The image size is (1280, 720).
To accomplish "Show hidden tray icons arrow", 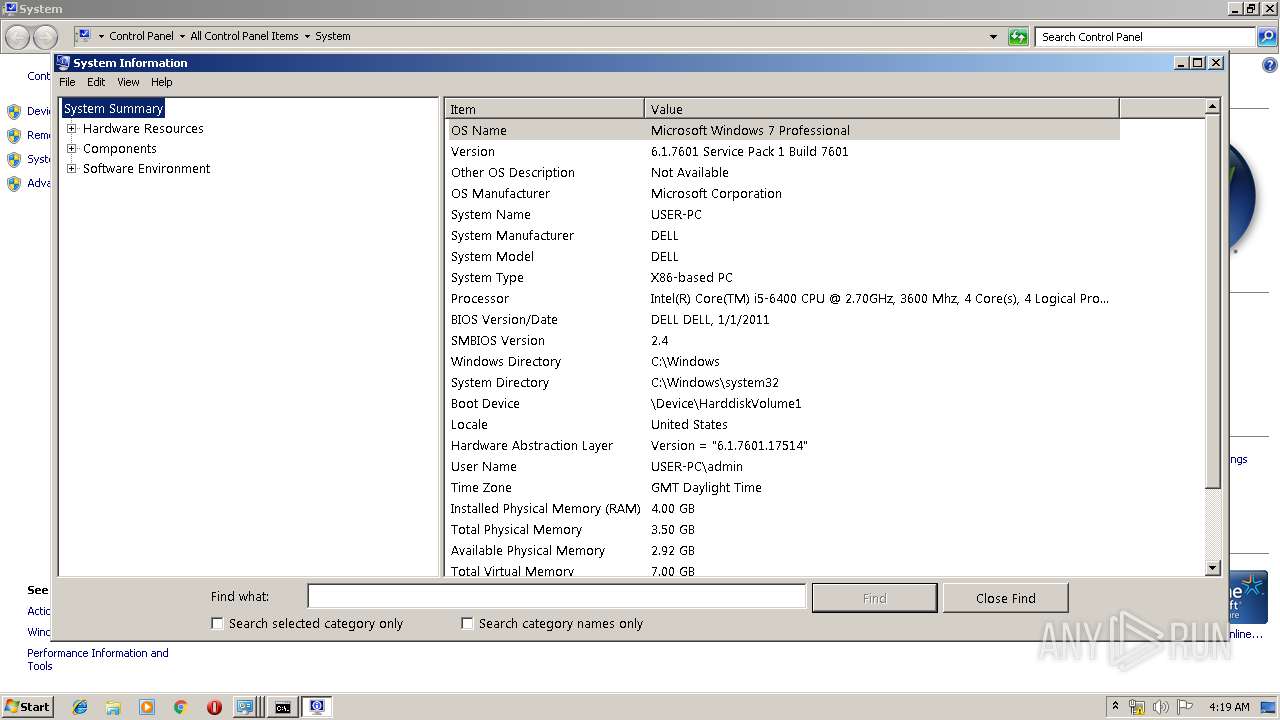I will [1115, 707].
